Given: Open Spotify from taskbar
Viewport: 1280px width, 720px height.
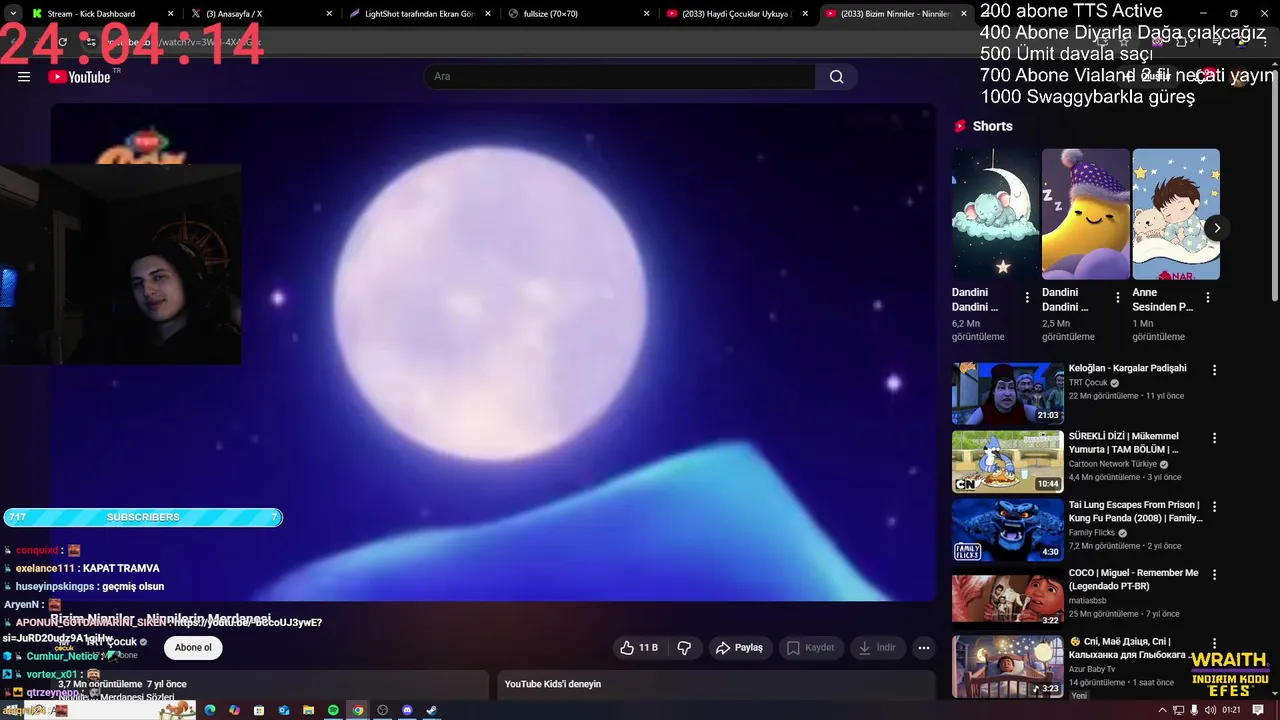Looking at the screenshot, I should [333, 710].
